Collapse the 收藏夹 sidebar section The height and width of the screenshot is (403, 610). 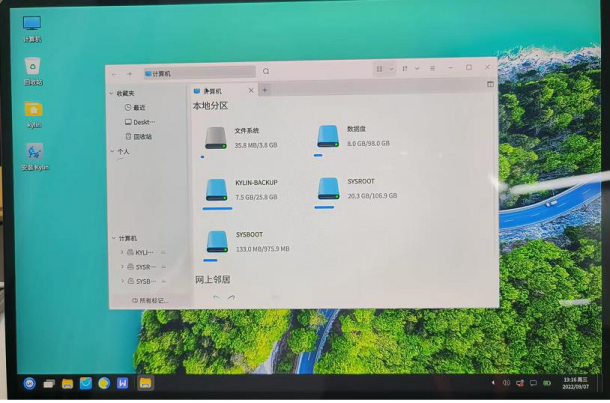point(112,93)
